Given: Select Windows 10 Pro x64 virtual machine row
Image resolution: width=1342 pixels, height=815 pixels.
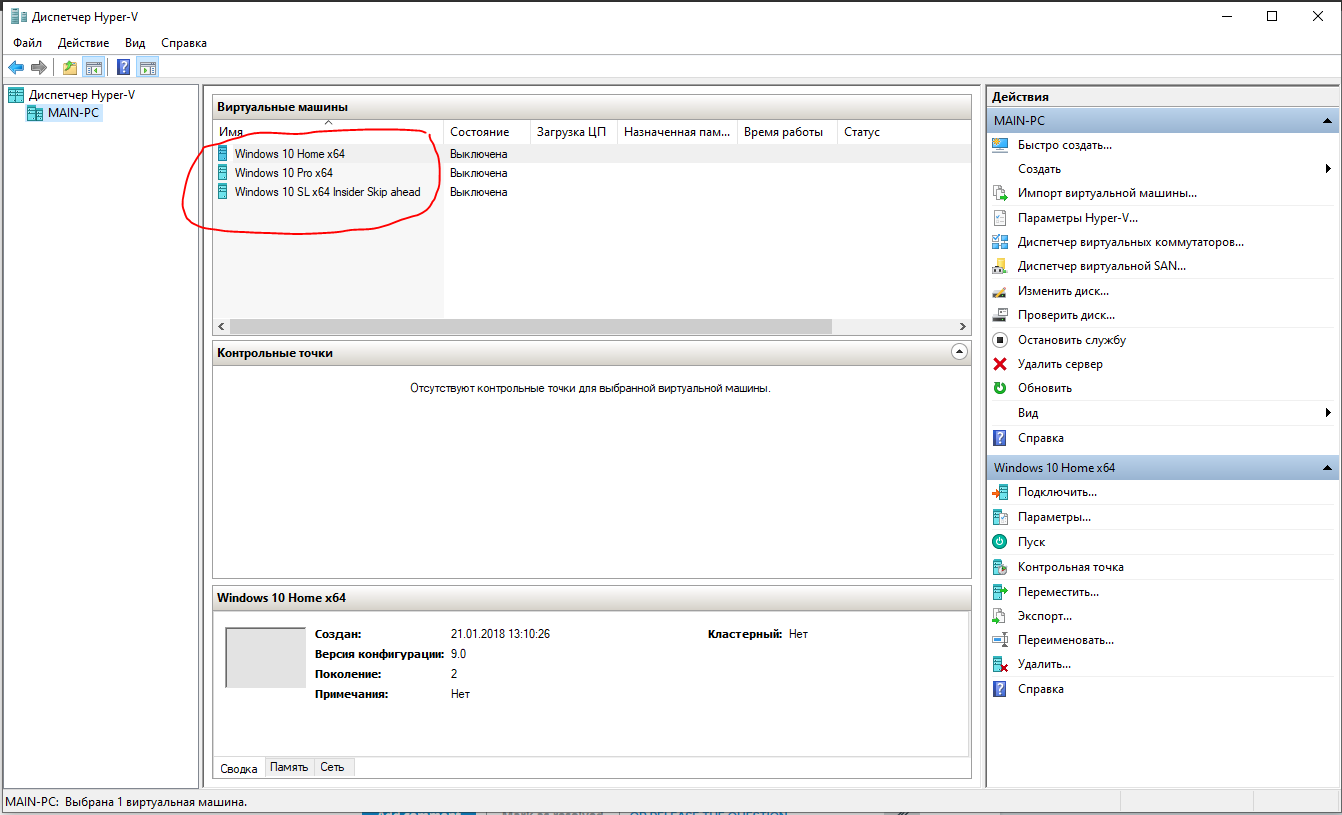Looking at the screenshot, I should point(591,173).
